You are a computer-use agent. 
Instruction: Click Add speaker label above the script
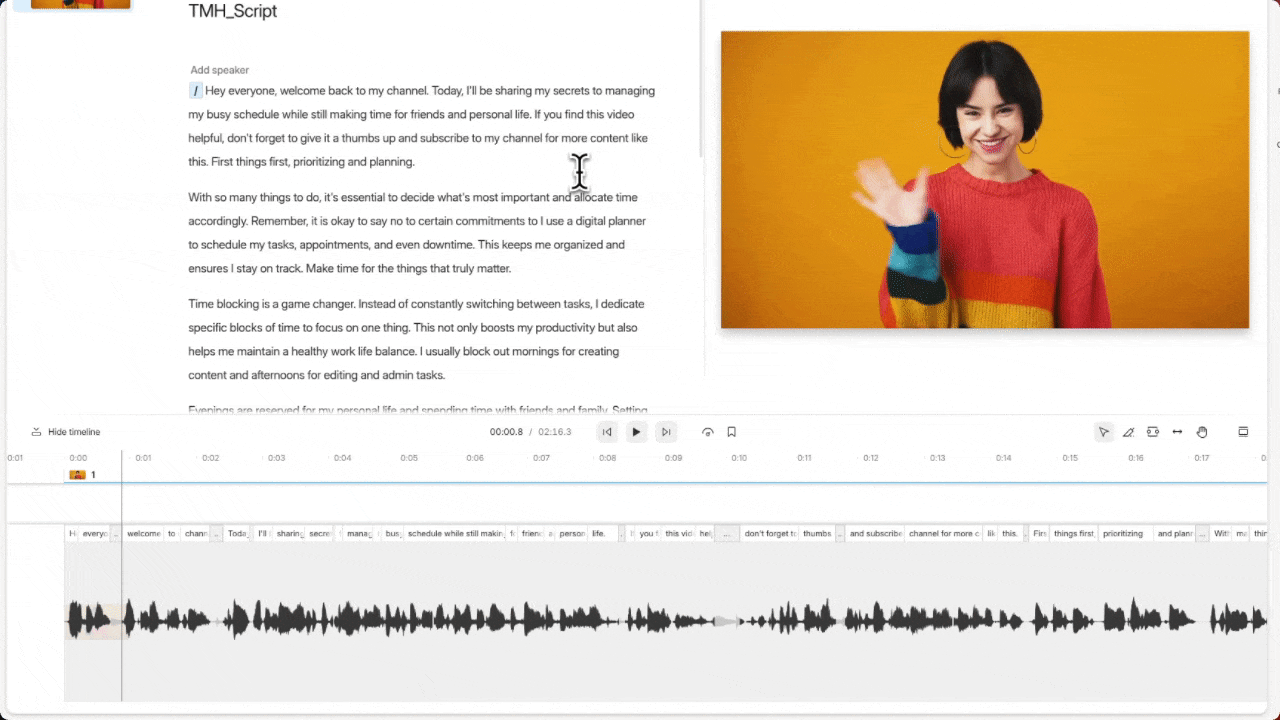pyautogui.click(x=219, y=70)
